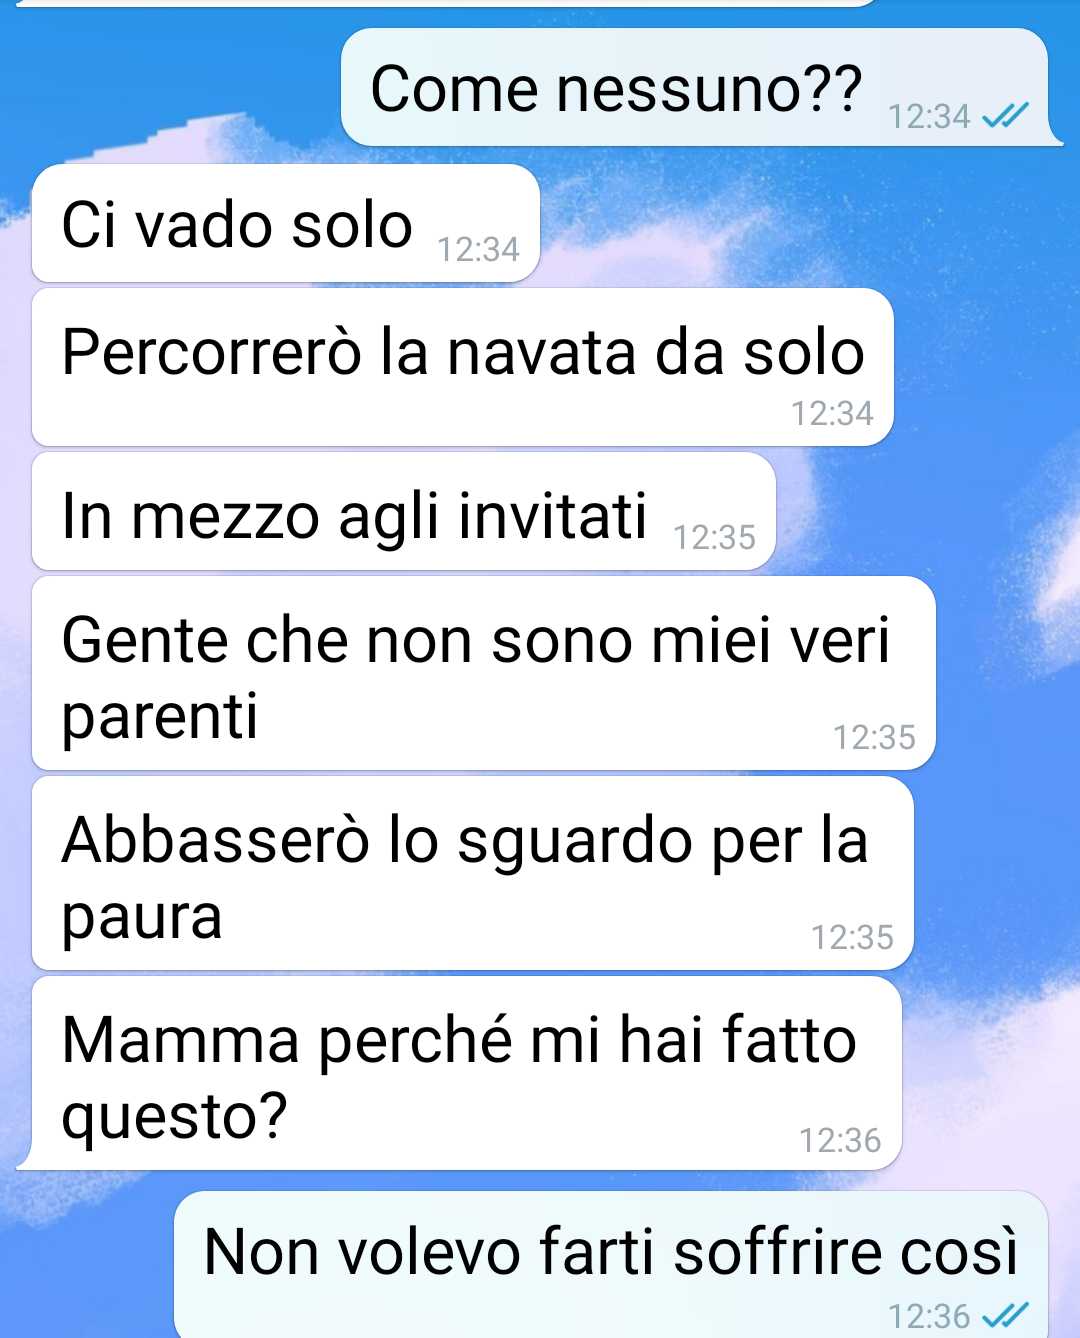Select the 'In mezzo agli invitati' bubble
Image resolution: width=1080 pixels, height=1338 pixels.
pos(404,511)
